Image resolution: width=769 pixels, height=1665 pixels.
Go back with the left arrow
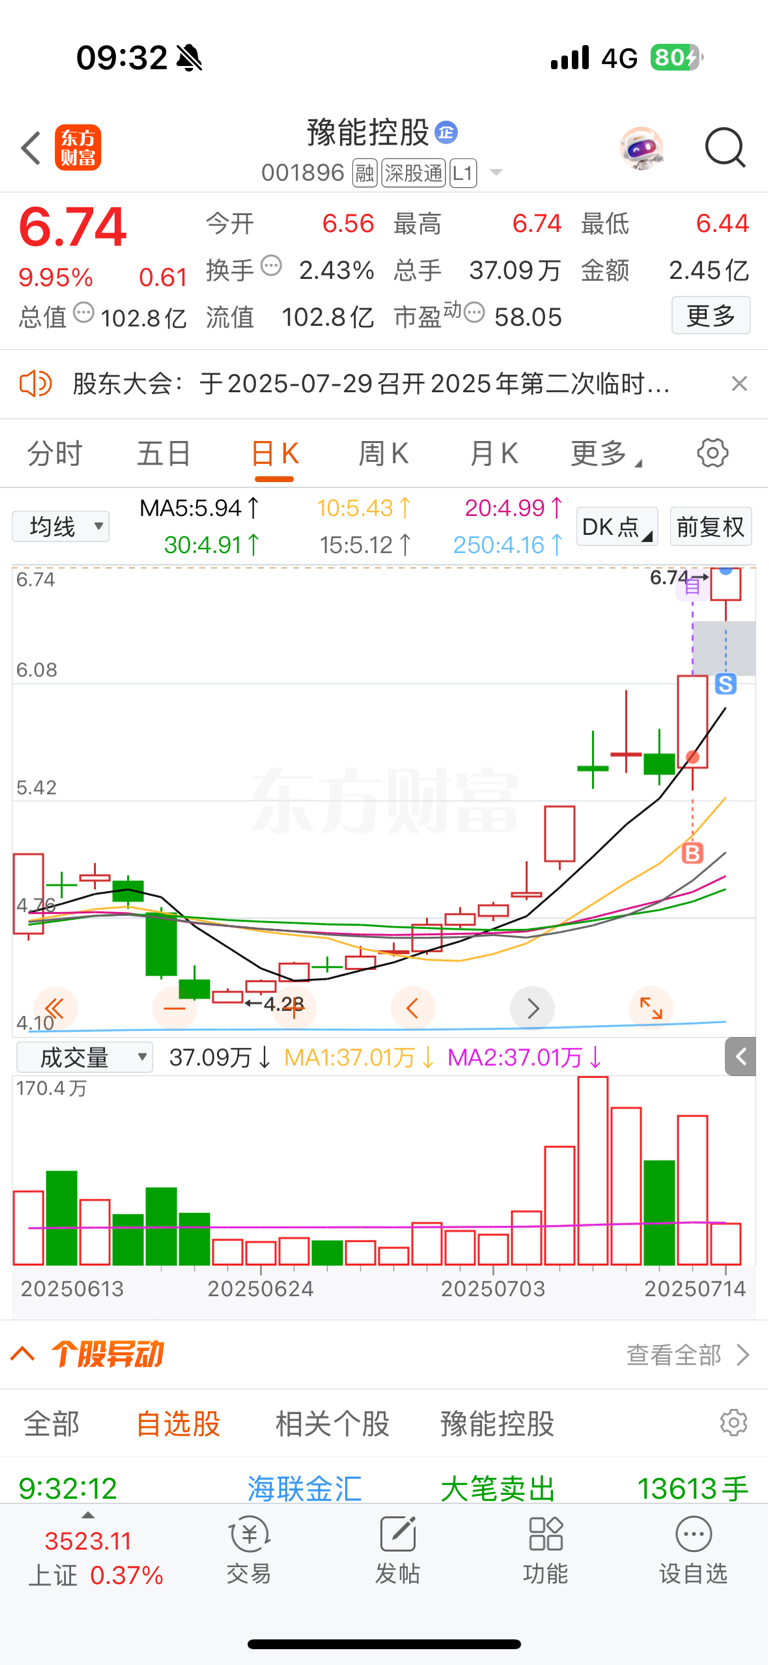(32, 148)
